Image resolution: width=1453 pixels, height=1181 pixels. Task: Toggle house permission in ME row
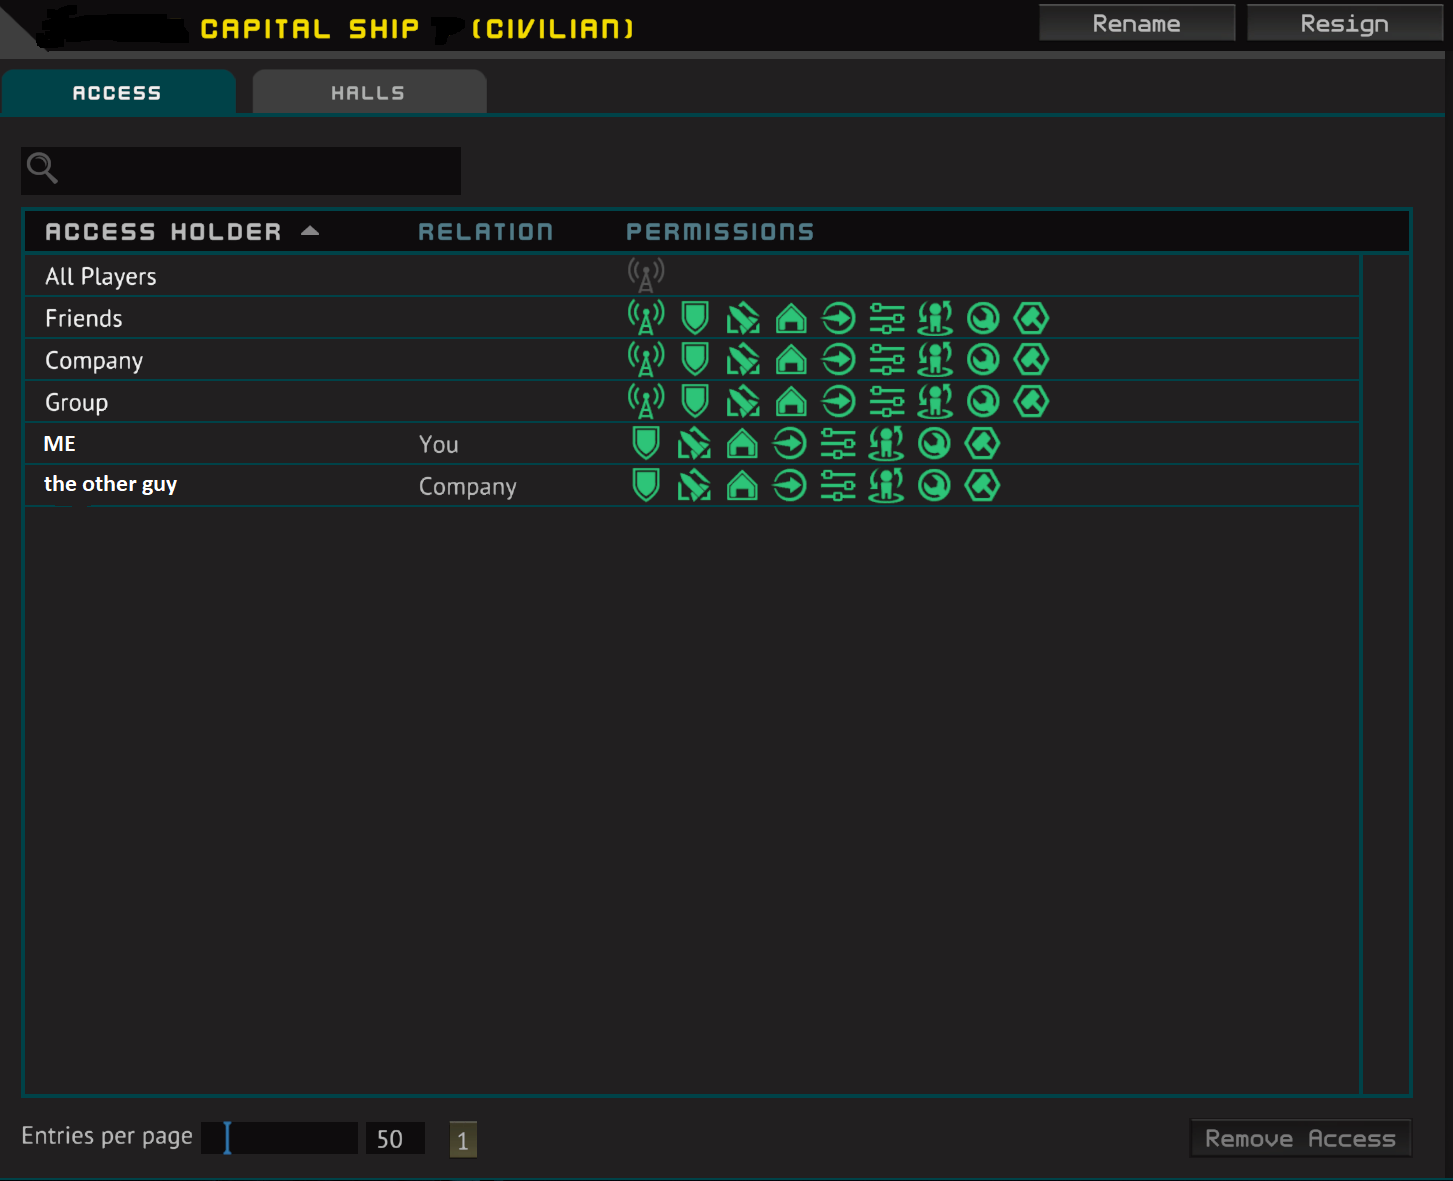tap(742, 444)
